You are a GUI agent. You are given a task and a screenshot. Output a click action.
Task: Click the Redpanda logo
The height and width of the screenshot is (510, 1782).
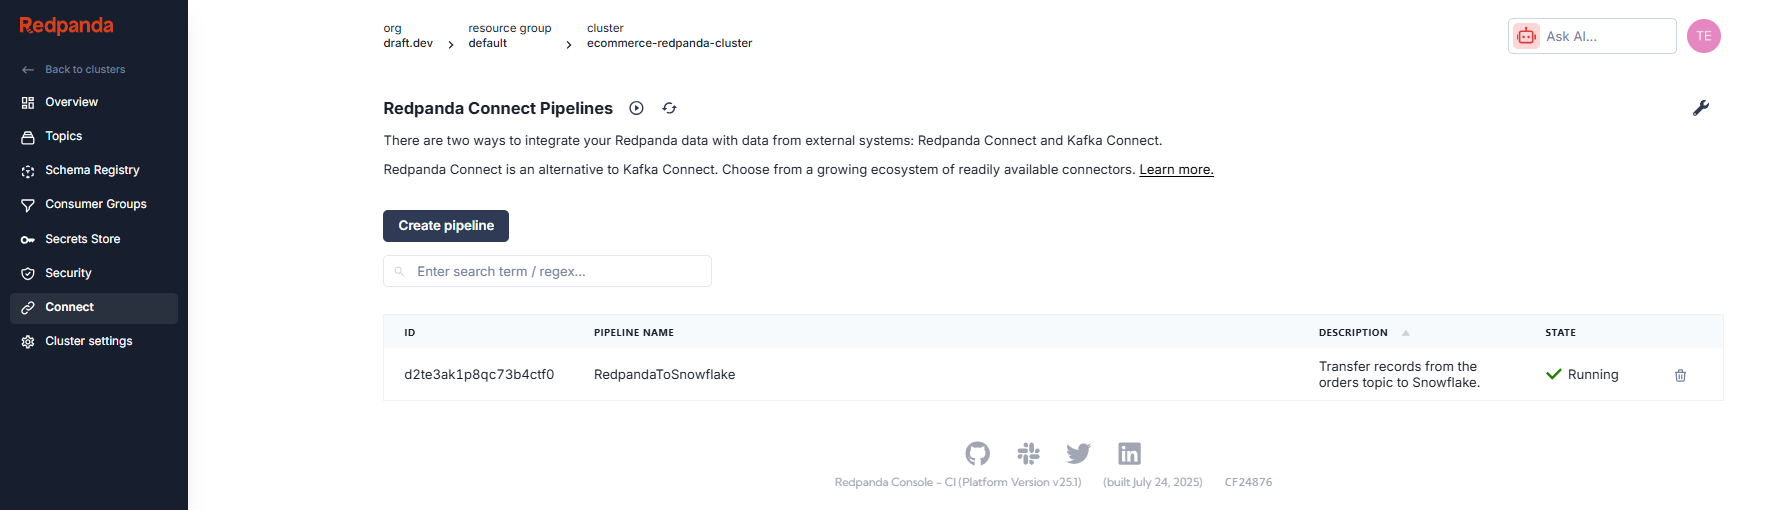pos(66,26)
